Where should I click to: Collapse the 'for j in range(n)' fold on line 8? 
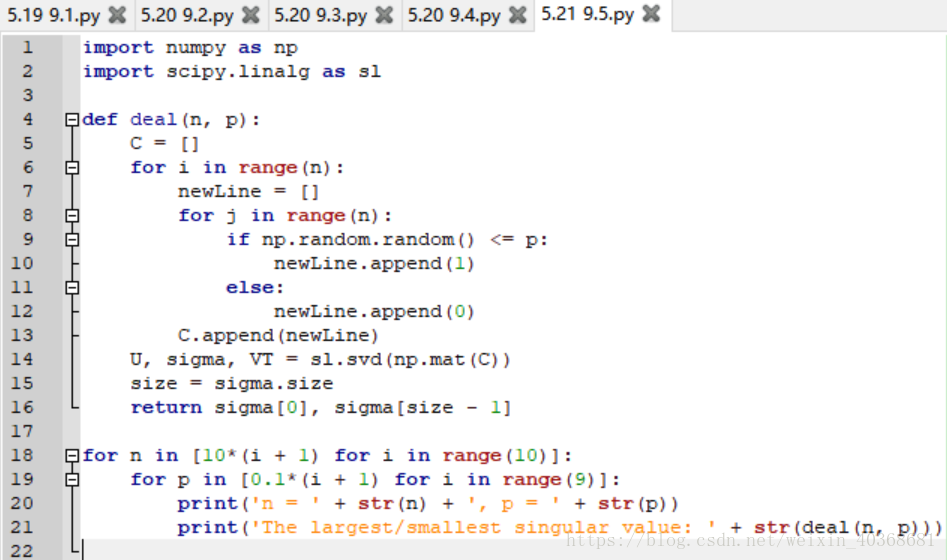point(72,216)
